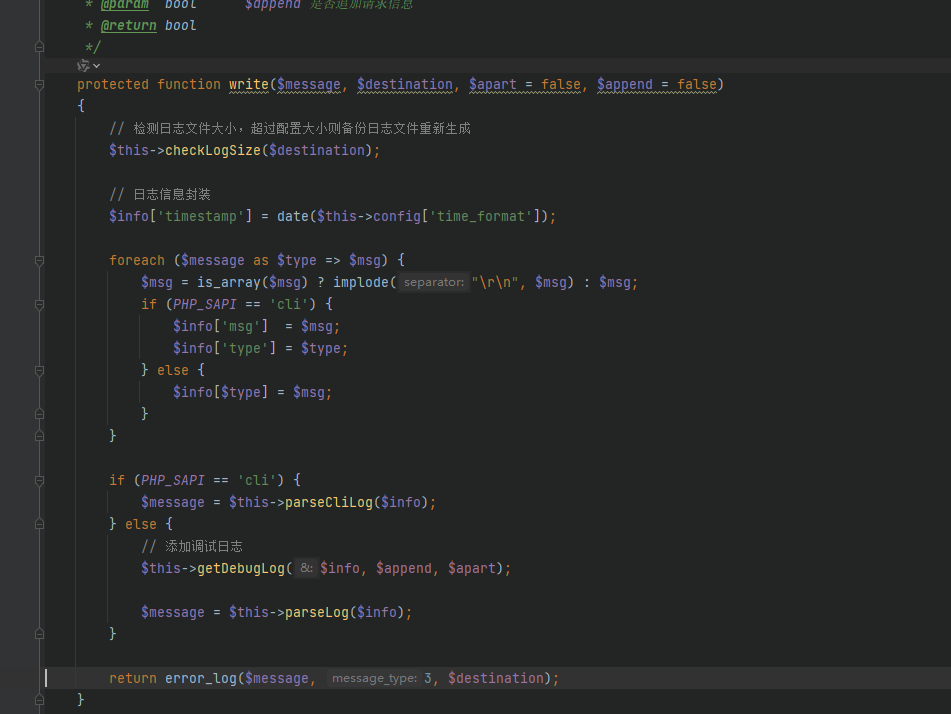
Task: Click the message_type: inlay hint
Action: [x=374, y=679]
